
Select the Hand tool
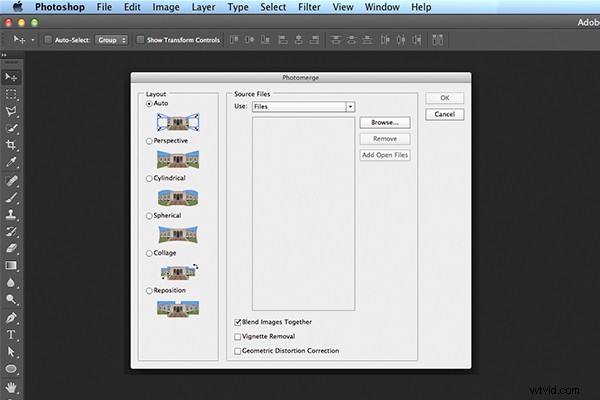11,387
